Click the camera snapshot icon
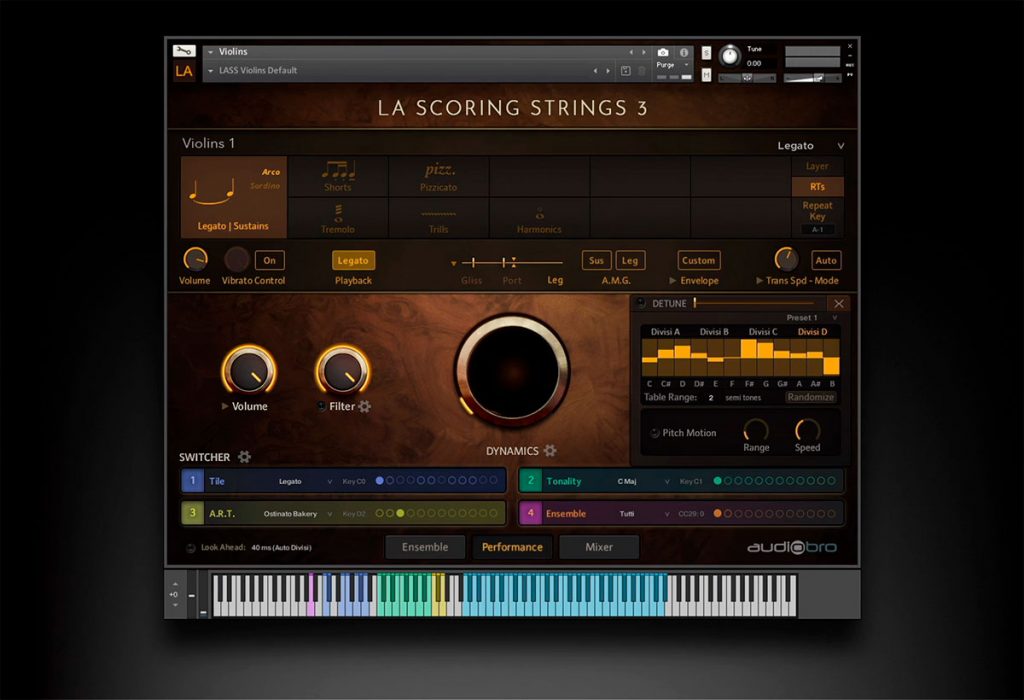Image resolution: width=1024 pixels, height=700 pixels. pyautogui.click(x=663, y=52)
